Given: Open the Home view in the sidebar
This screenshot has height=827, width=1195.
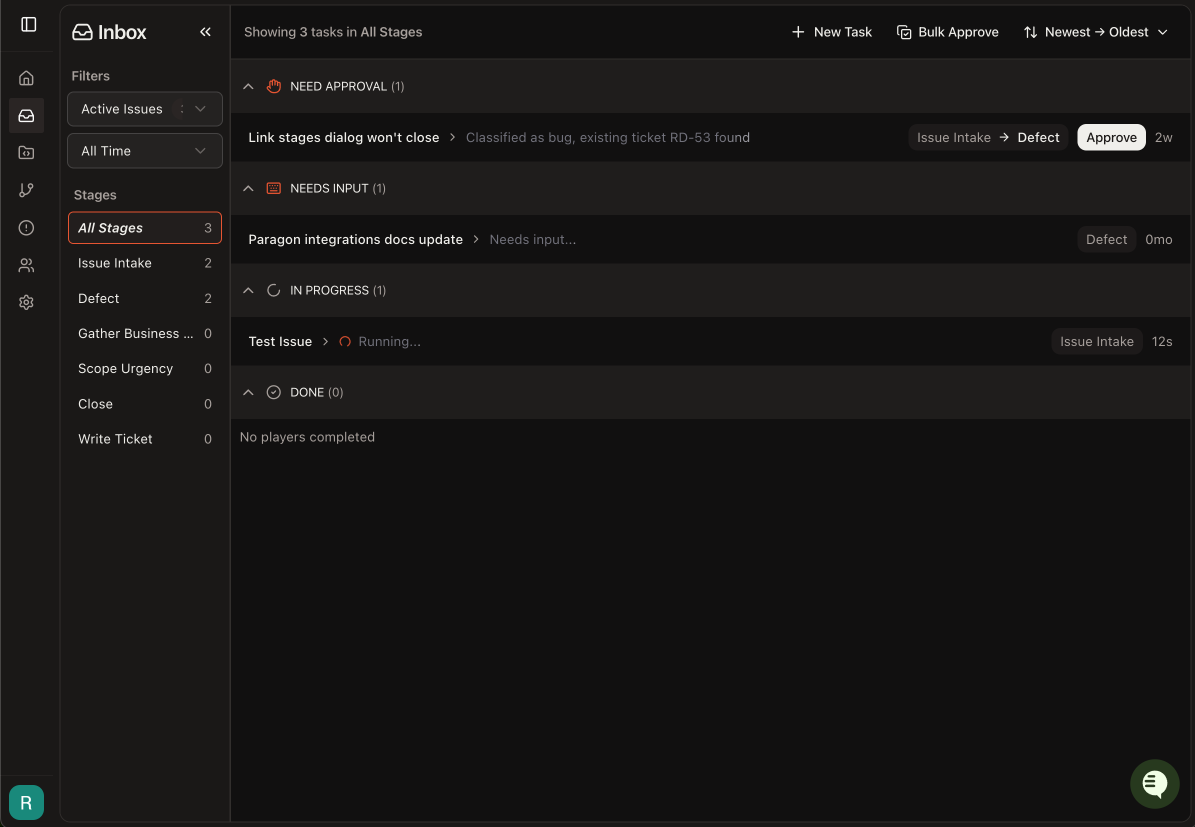Looking at the screenshot, I should click(26, 77).
